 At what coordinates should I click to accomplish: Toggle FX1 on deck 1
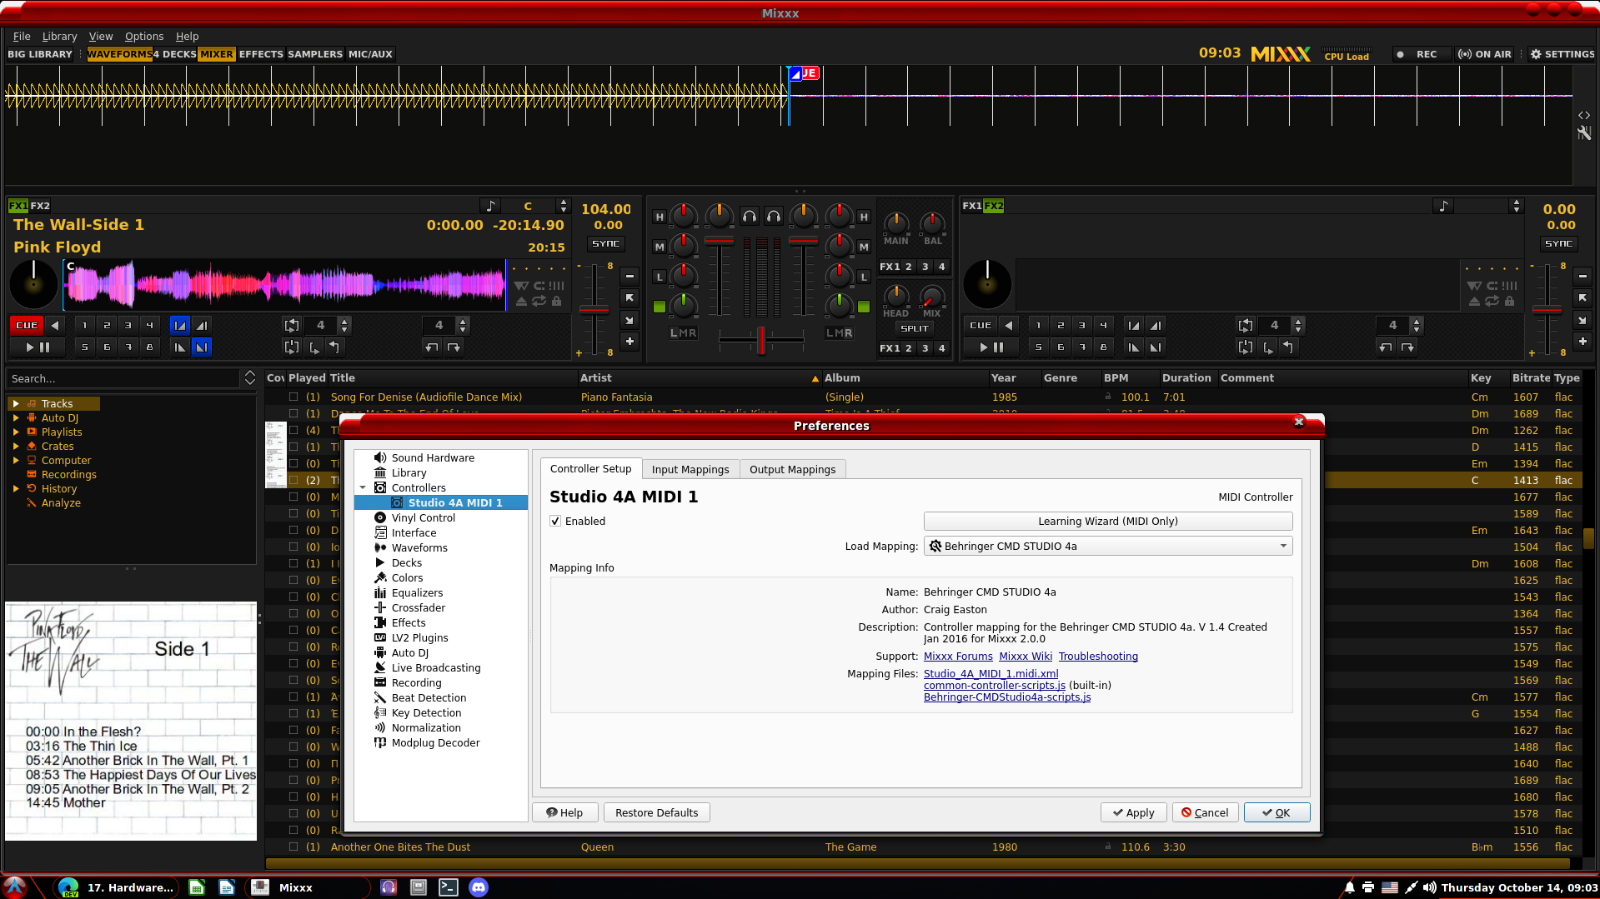pyautogui.click(x=18, y=206)
